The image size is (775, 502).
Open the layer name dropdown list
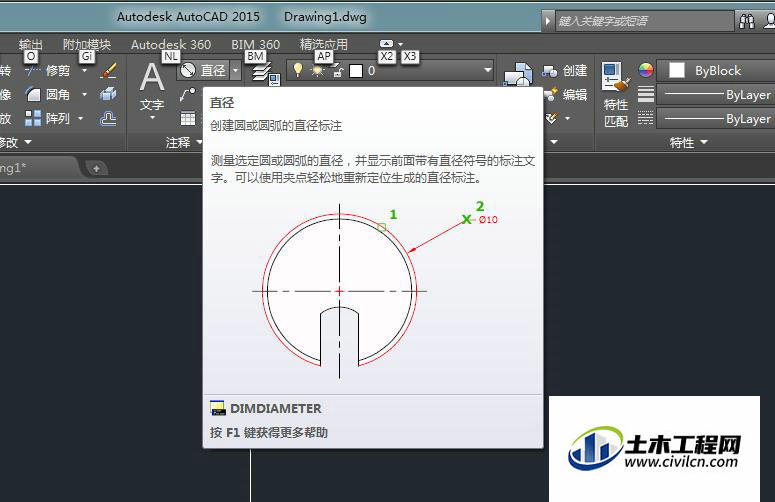tap(488, 70)
